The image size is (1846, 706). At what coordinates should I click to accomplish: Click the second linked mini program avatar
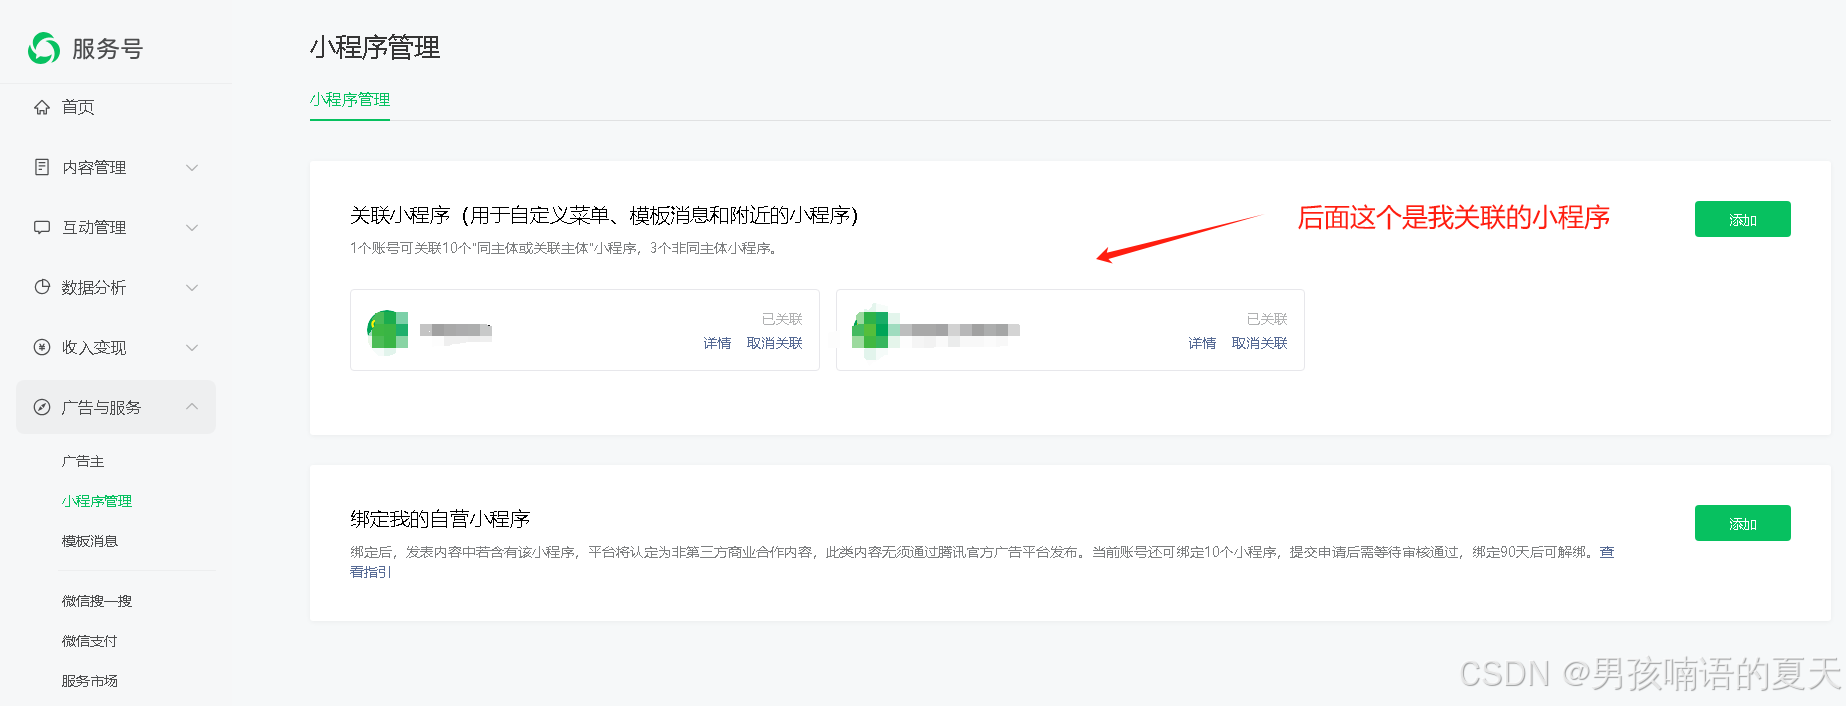871,330
